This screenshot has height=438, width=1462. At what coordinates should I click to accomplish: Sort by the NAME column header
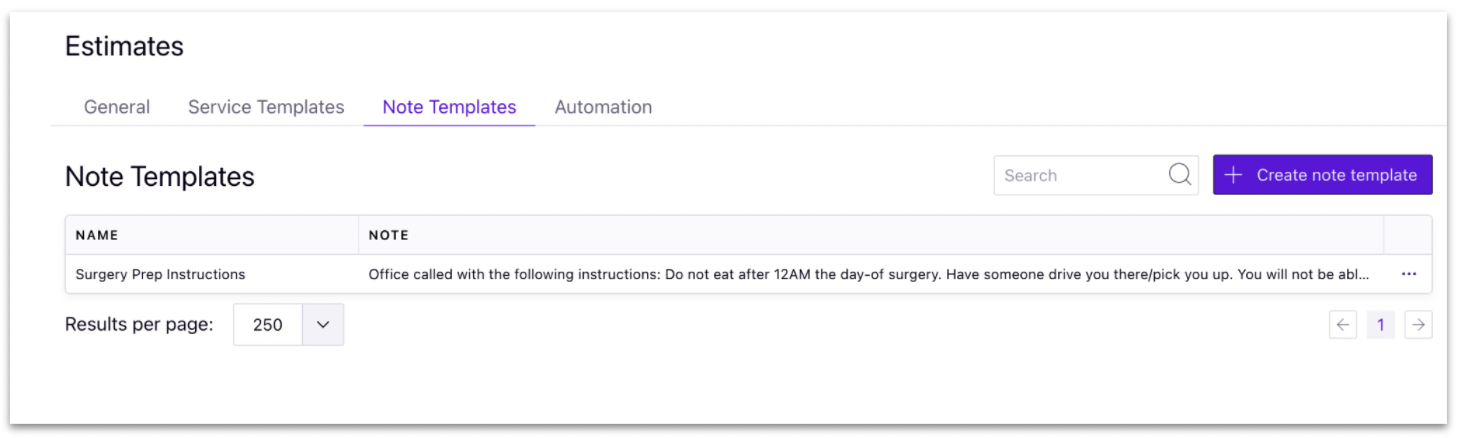(x=97, y=235)
